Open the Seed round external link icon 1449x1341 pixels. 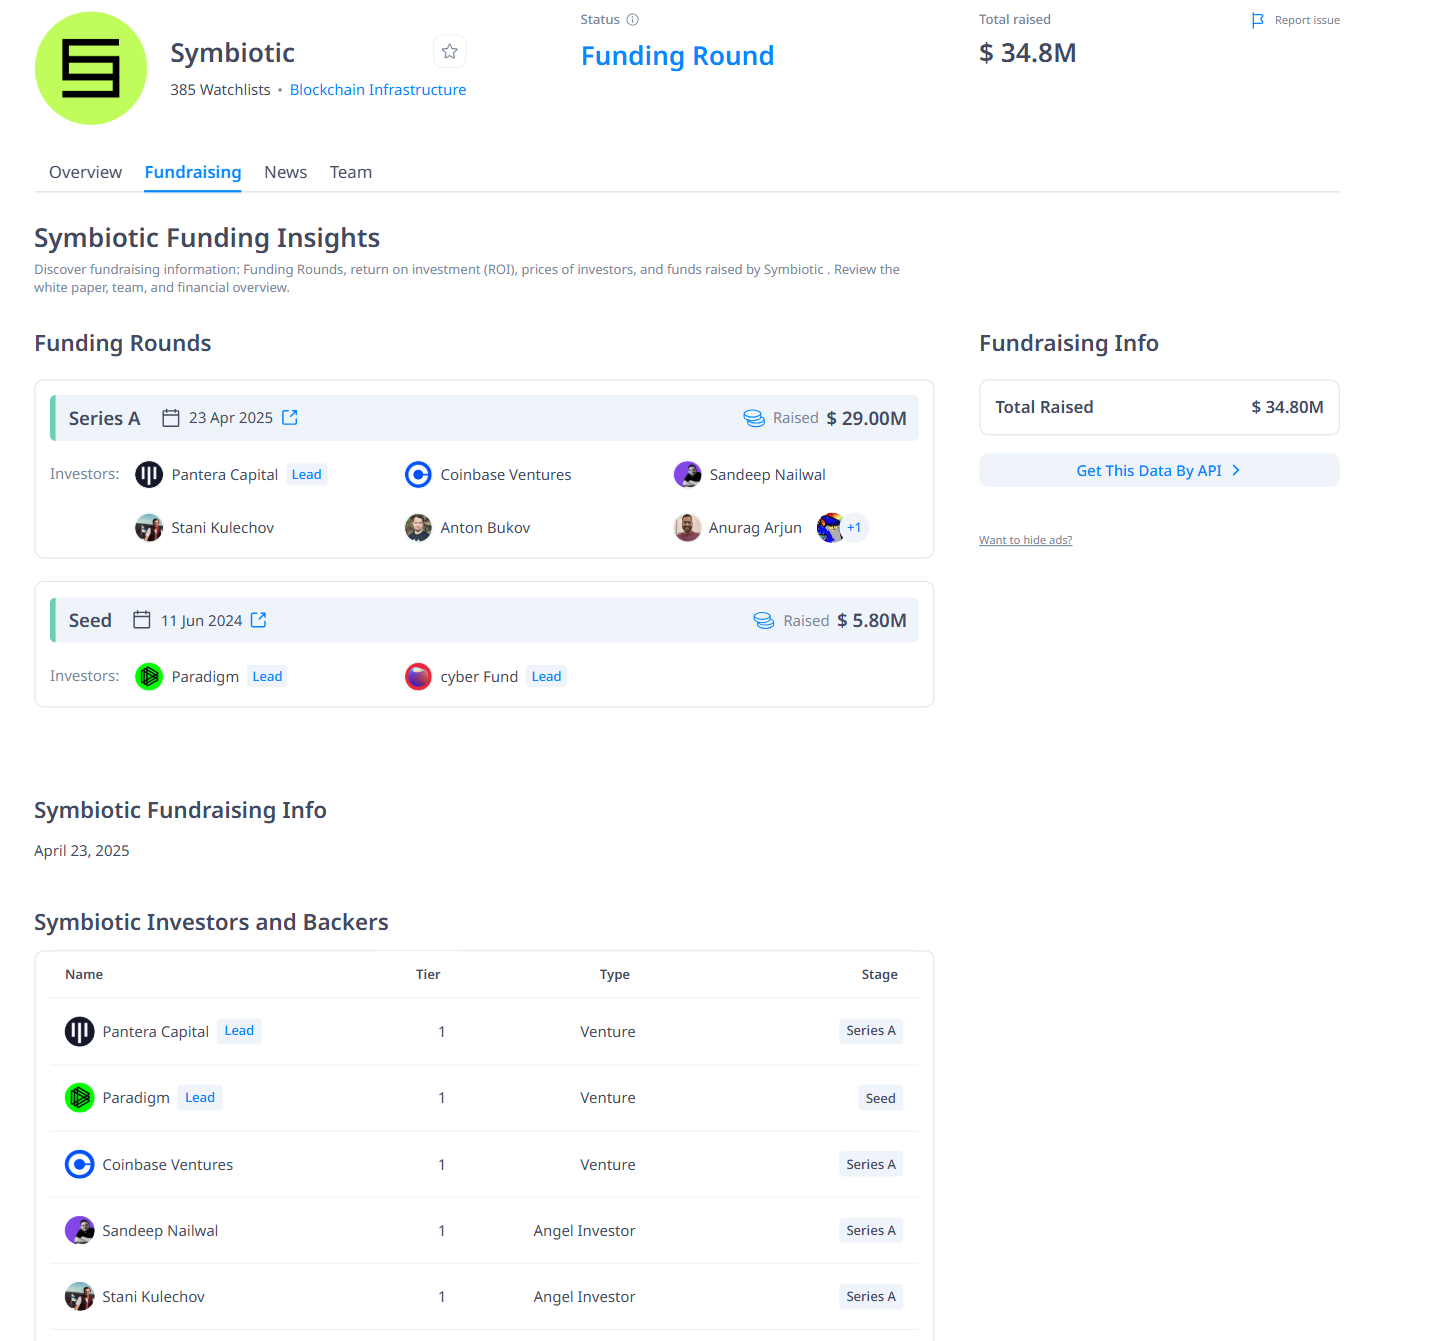(x=259, y=620)
